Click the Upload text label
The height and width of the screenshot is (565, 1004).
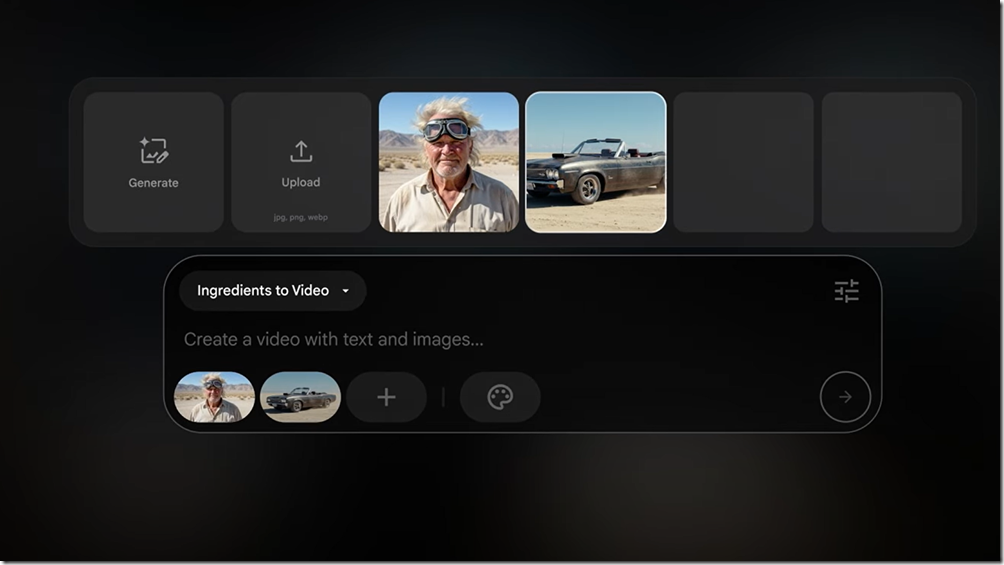[301, 183]
